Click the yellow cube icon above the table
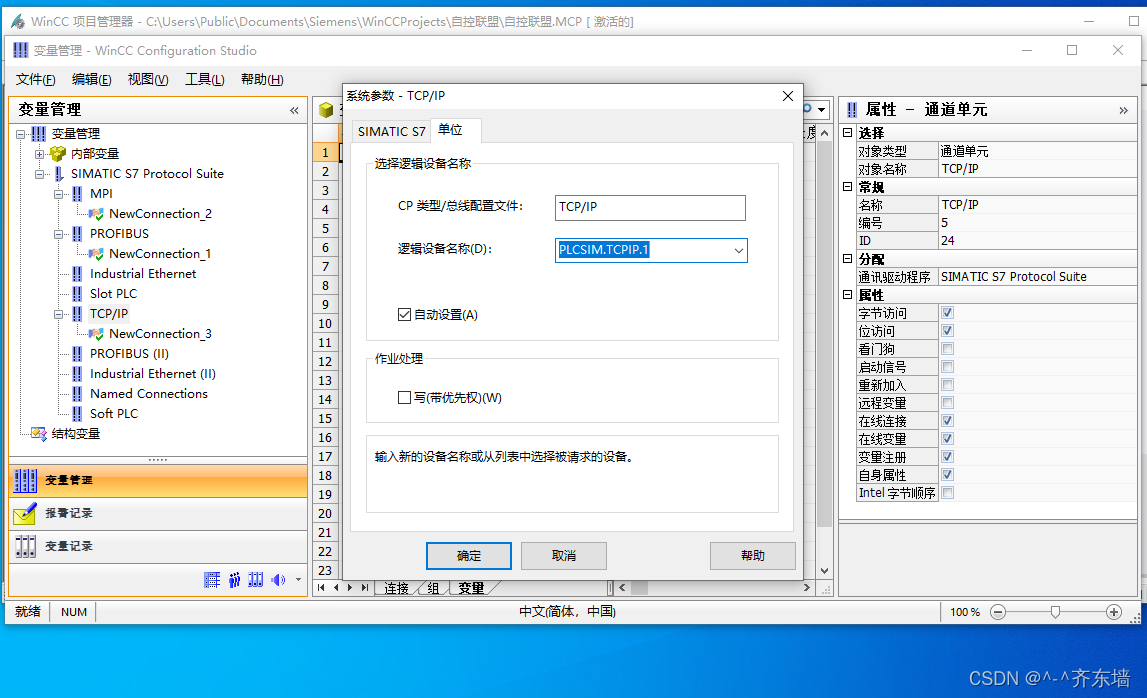This screenshot has height=698, width=1147. pos(326,110)
